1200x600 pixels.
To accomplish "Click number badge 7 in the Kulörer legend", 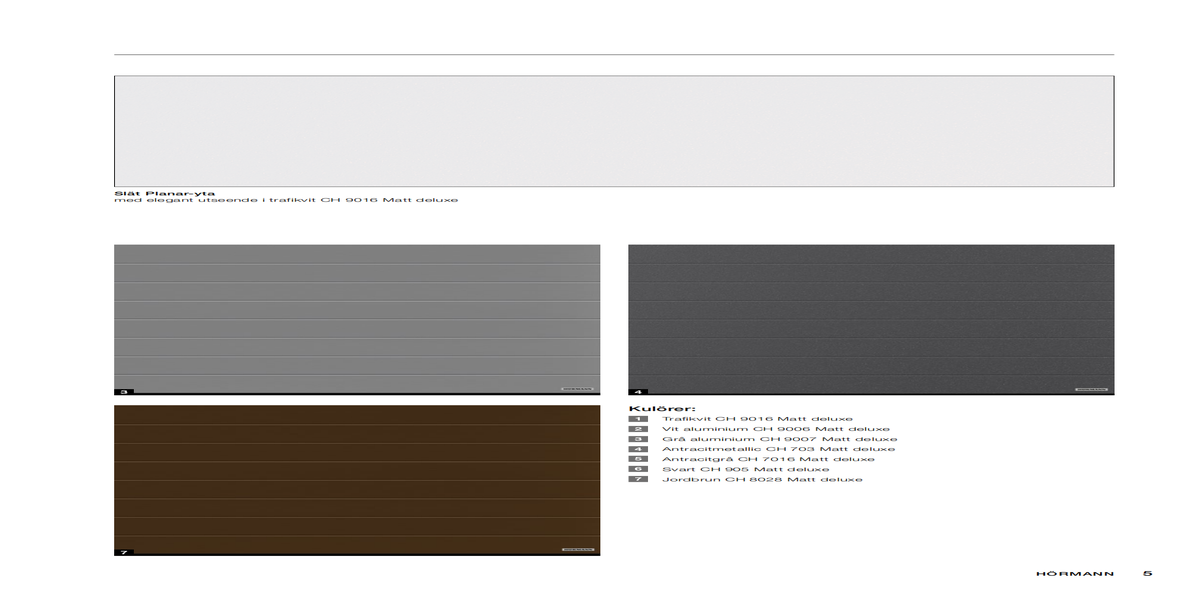I will coord(638,479).
